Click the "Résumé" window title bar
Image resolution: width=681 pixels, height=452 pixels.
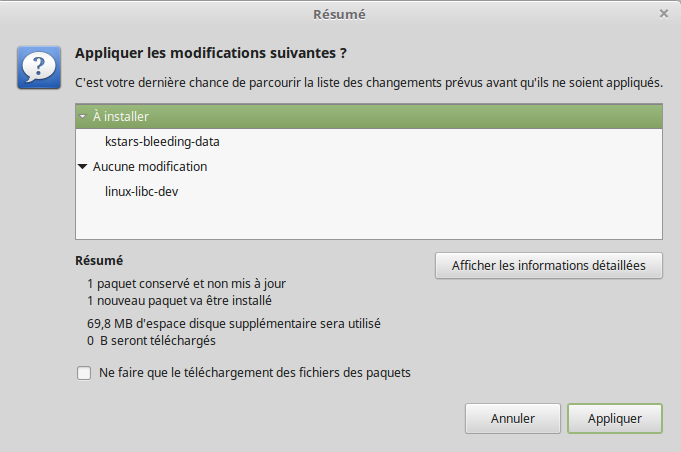click(x=340, y=14)
